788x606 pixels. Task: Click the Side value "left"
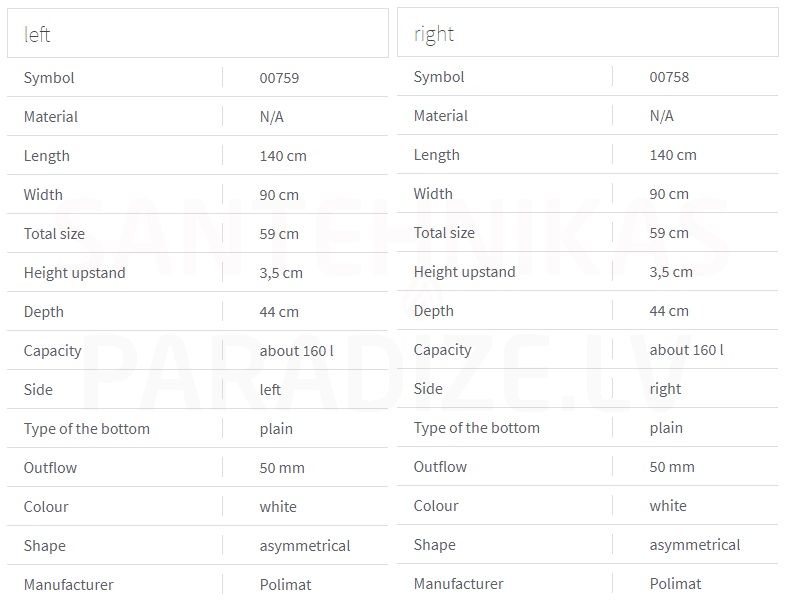point(270,389)
